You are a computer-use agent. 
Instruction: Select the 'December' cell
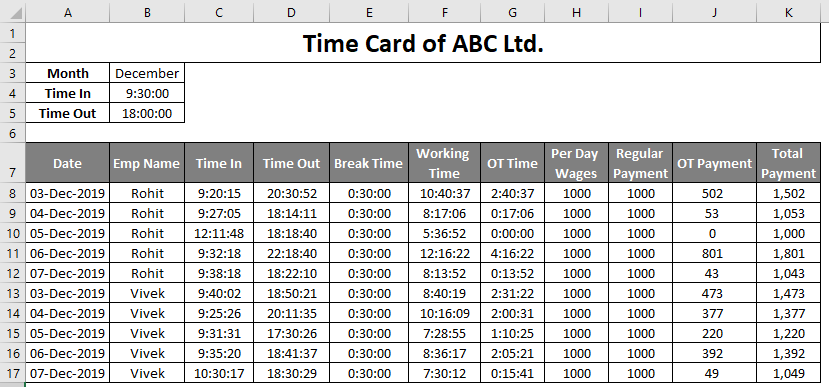[147, 73]
